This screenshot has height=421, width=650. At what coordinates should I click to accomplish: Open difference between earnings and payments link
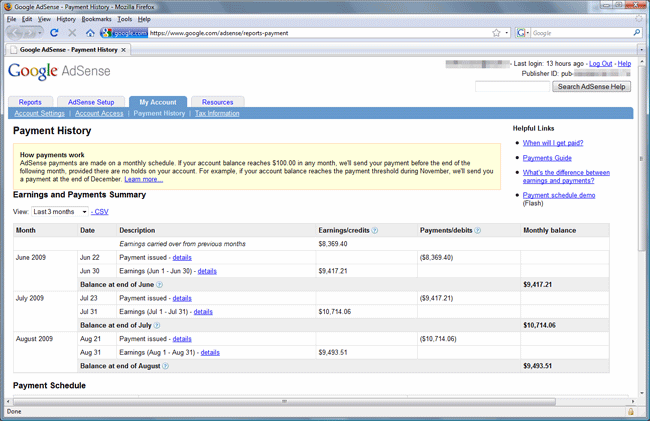click(566, 177)
